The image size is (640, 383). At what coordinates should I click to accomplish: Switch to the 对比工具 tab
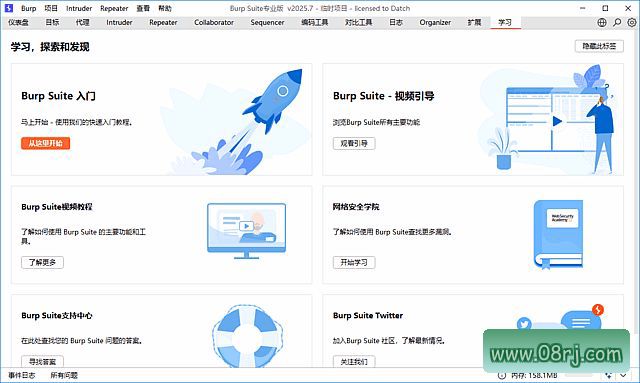[358, 22]
